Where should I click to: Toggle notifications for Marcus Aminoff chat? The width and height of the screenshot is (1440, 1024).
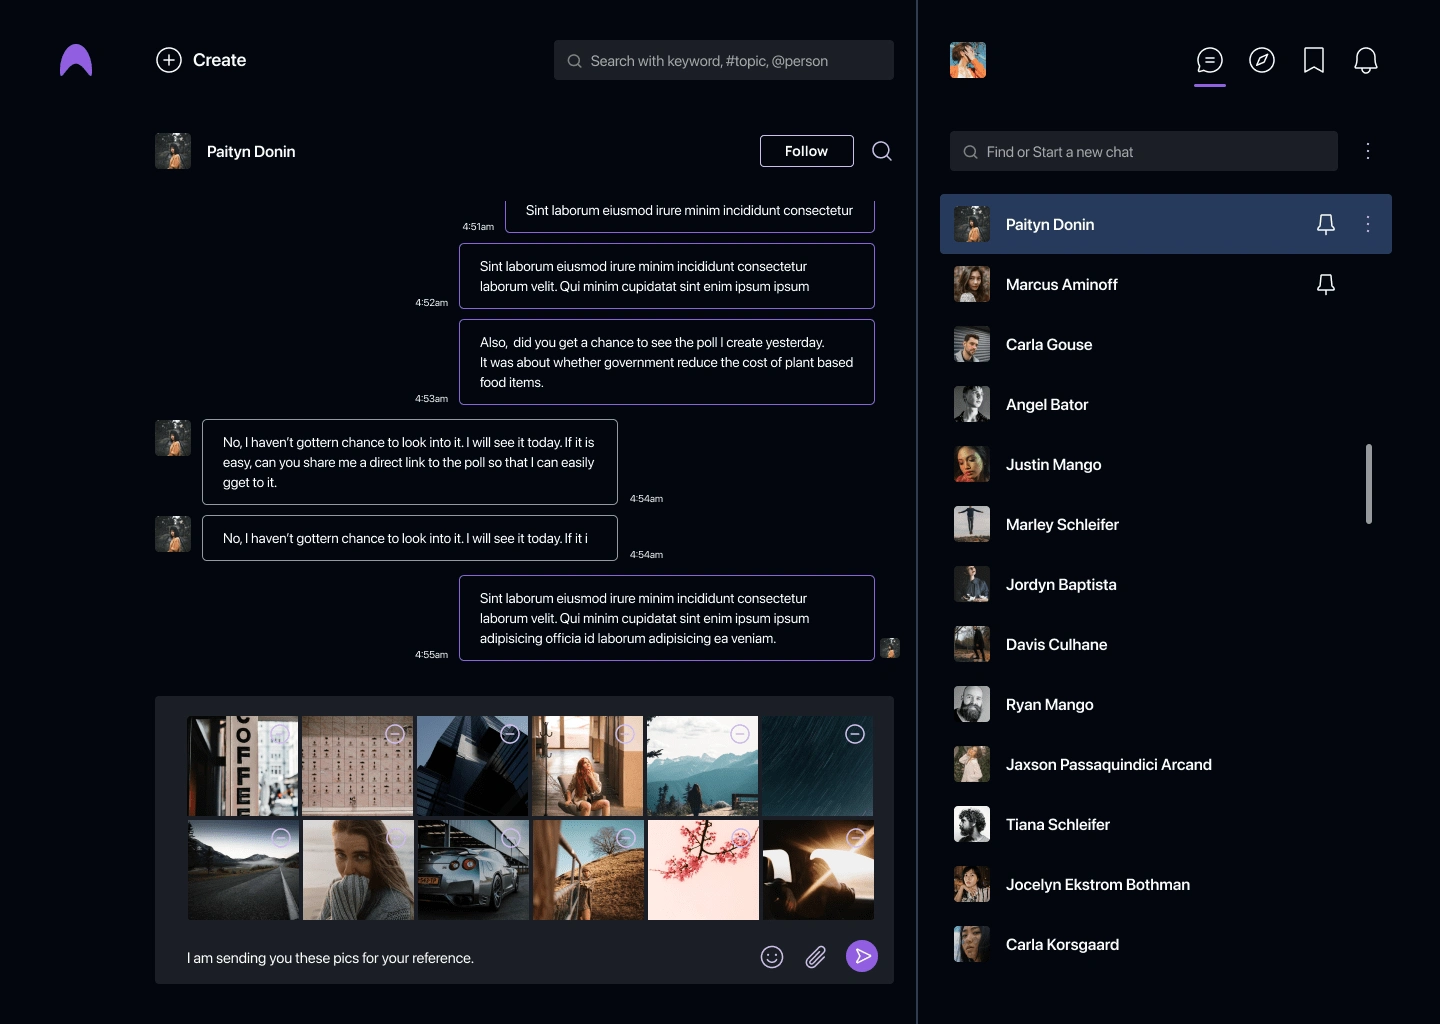coord(1326,284)
